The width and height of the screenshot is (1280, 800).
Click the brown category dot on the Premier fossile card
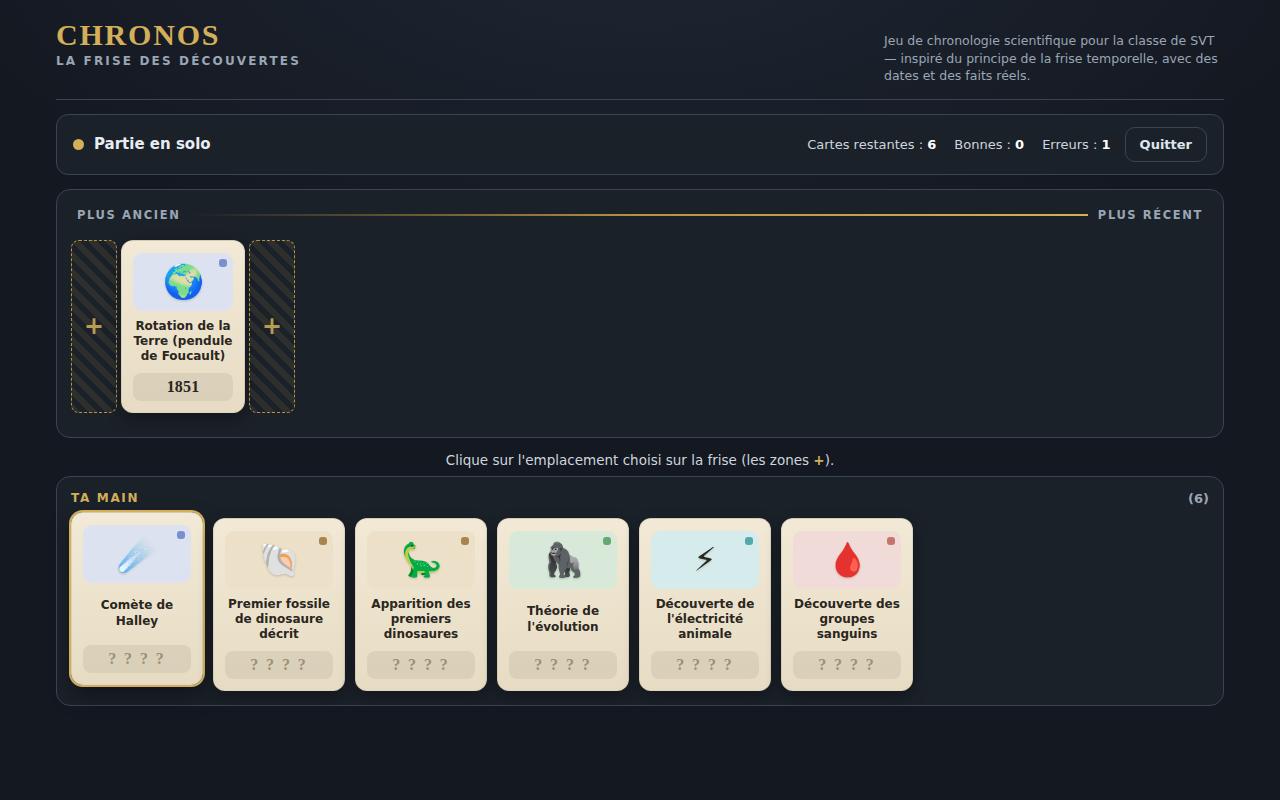[323, 541]
